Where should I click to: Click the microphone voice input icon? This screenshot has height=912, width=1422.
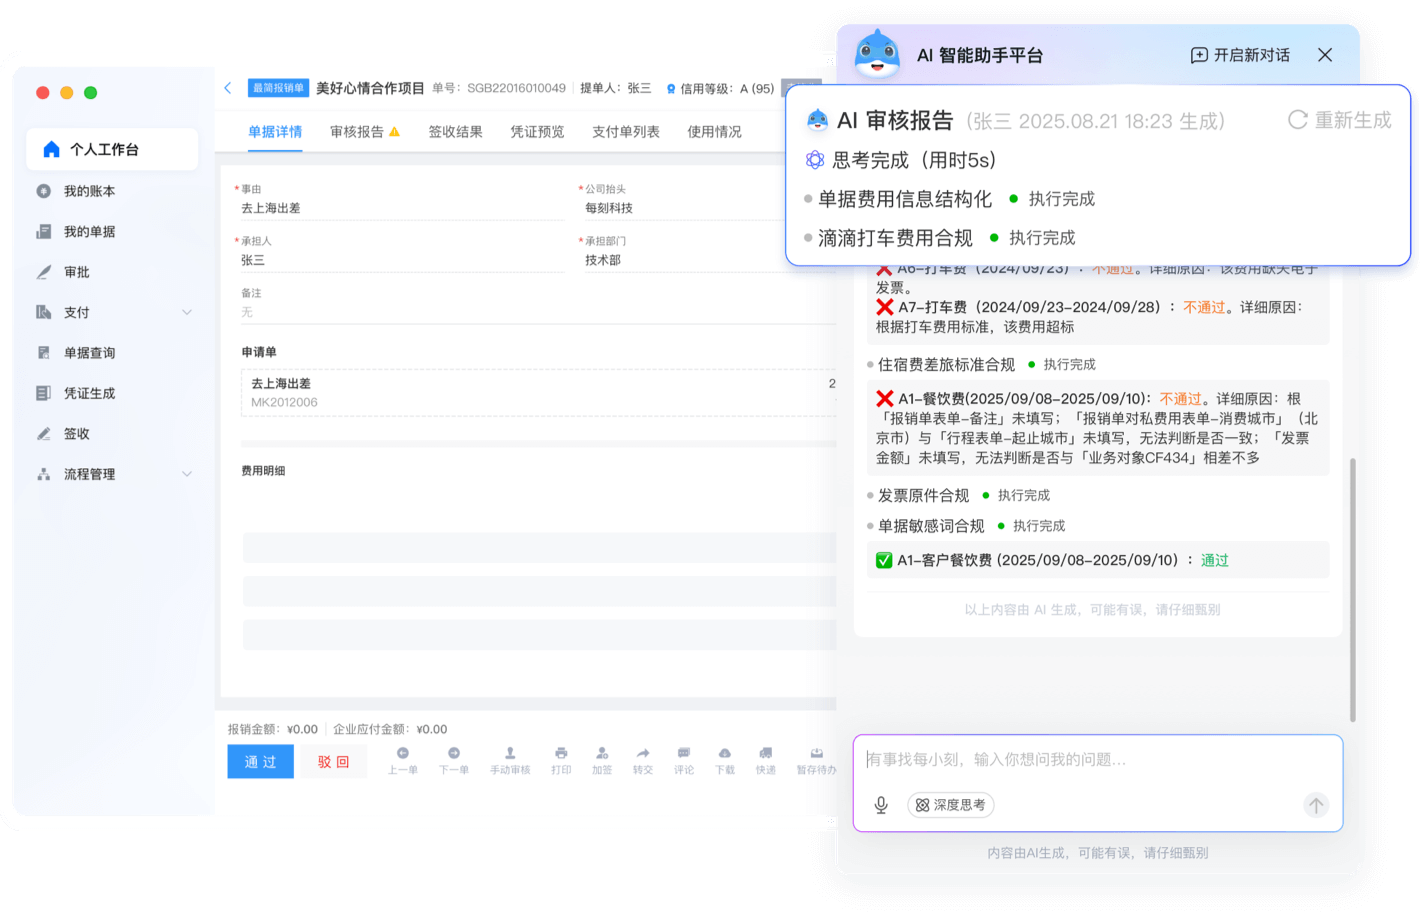pyautogui.click(x=881, y=805)
